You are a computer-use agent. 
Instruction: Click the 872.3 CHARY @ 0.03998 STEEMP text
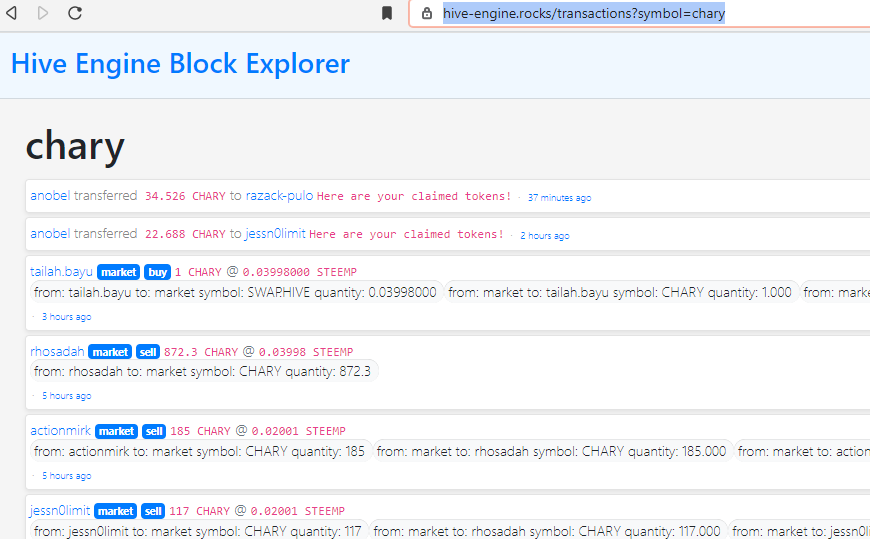[259, 352]
